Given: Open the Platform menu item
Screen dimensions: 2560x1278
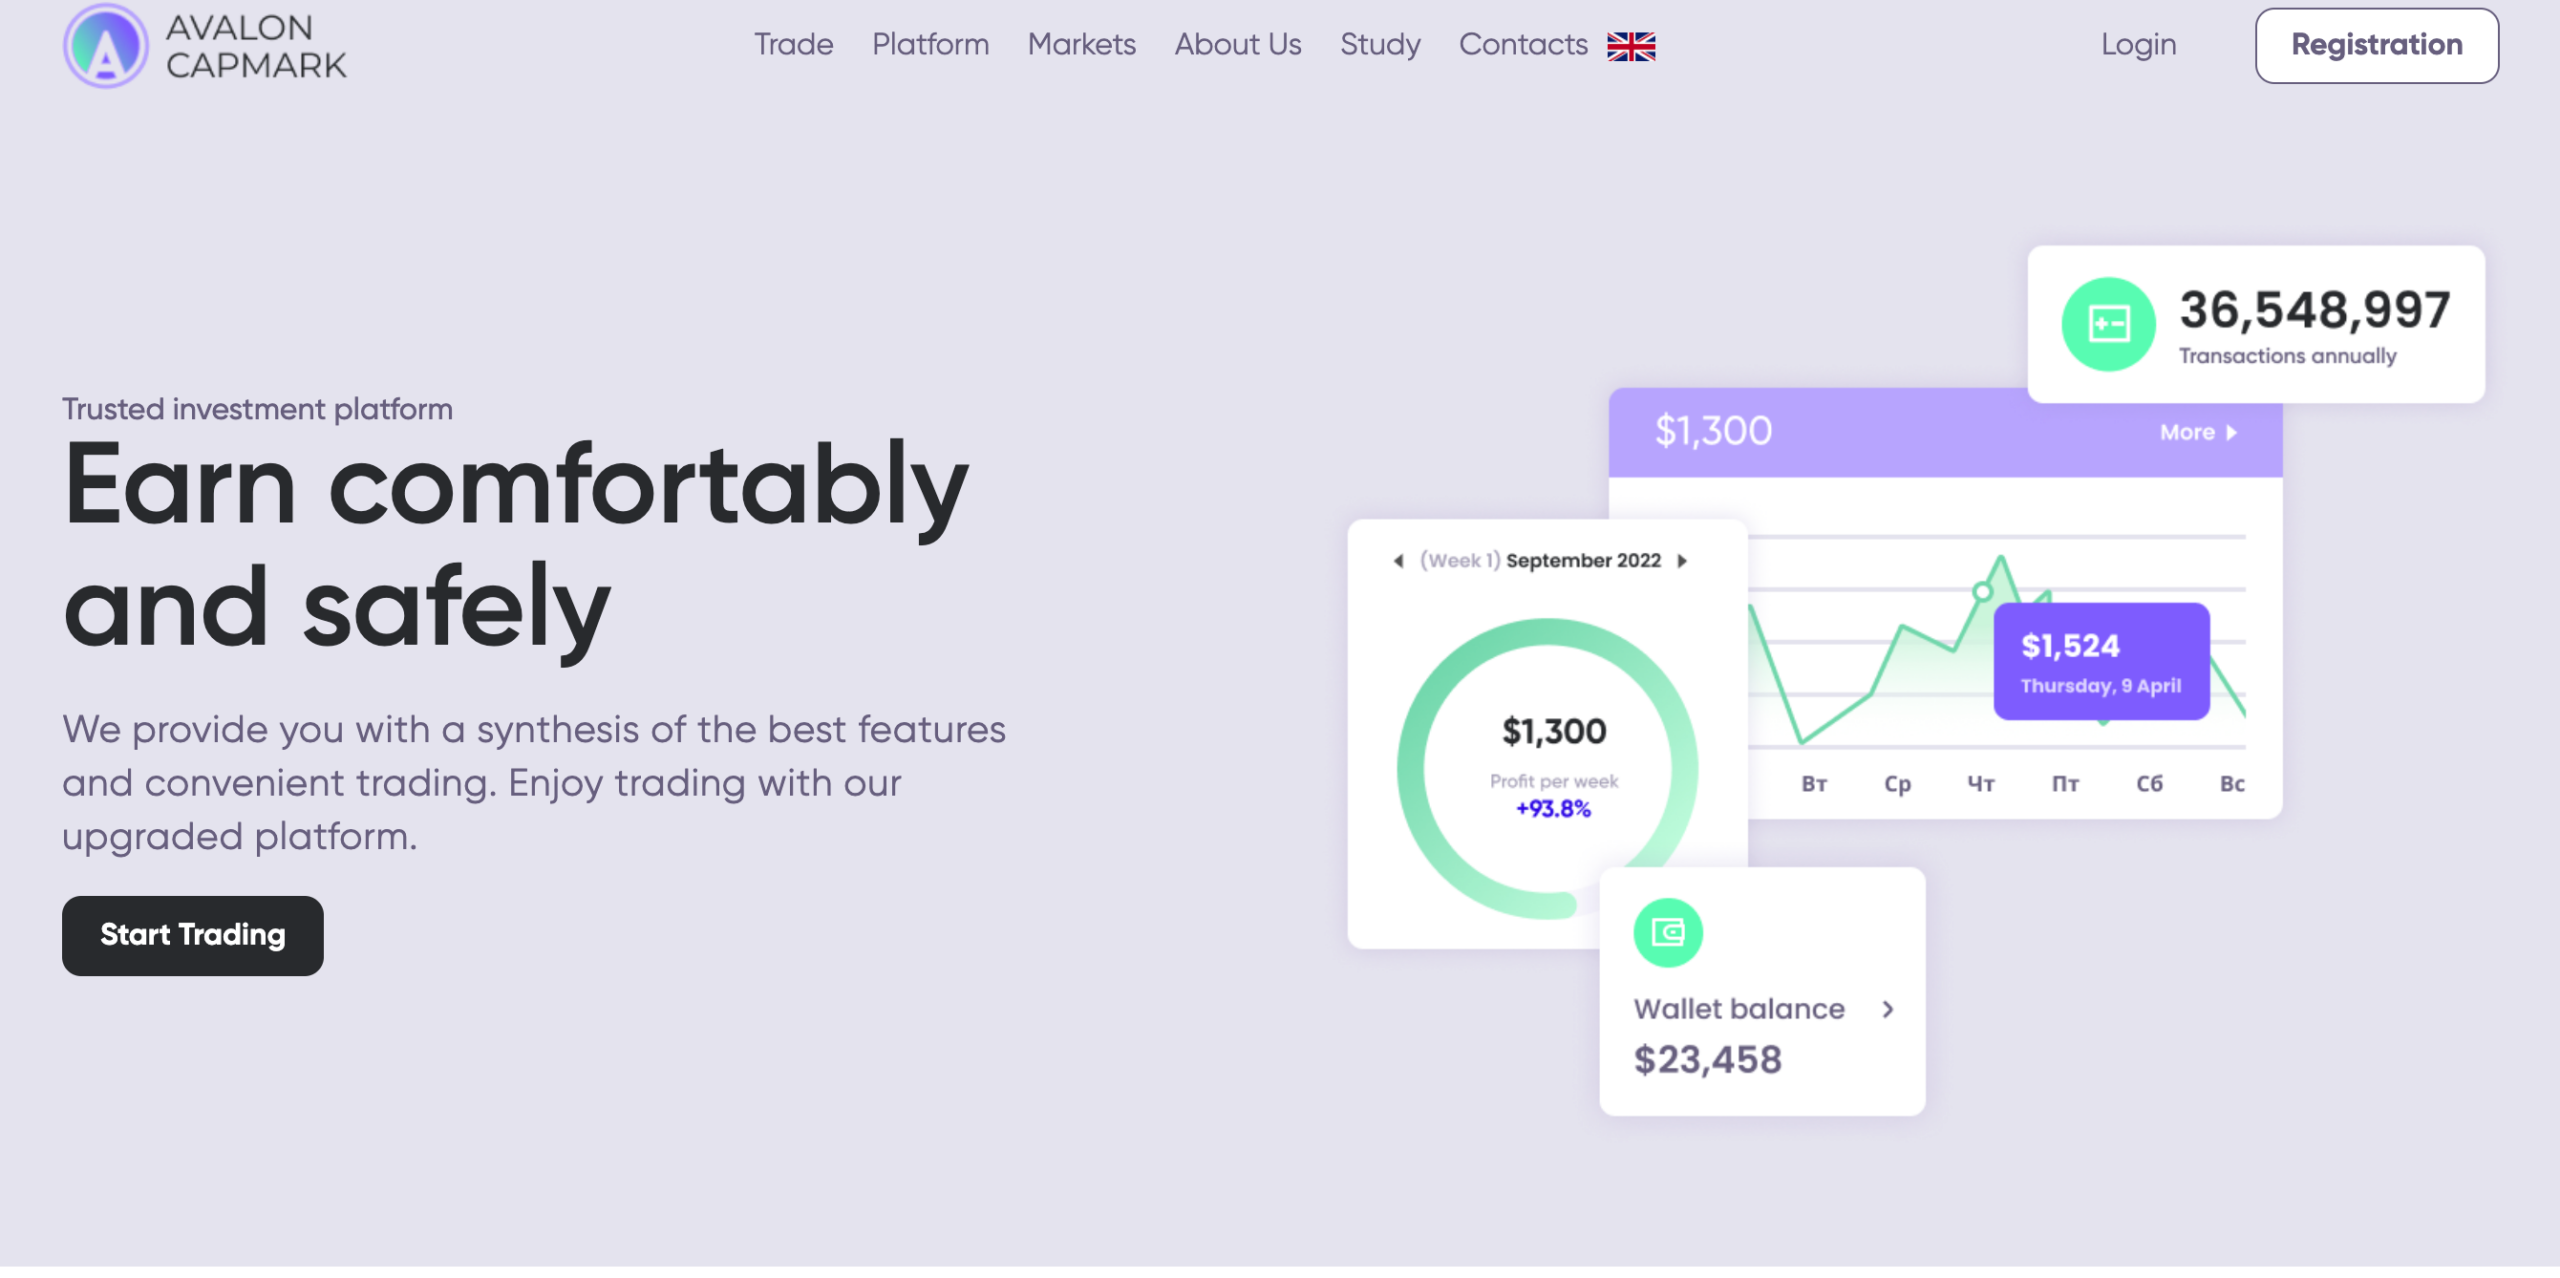Looking at the screenshot, I should (930, 45).
